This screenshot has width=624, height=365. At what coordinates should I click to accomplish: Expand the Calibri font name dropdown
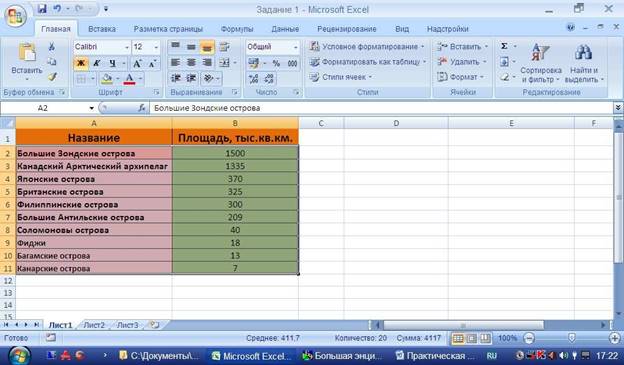pyautogui.click(x=127, y=47)
